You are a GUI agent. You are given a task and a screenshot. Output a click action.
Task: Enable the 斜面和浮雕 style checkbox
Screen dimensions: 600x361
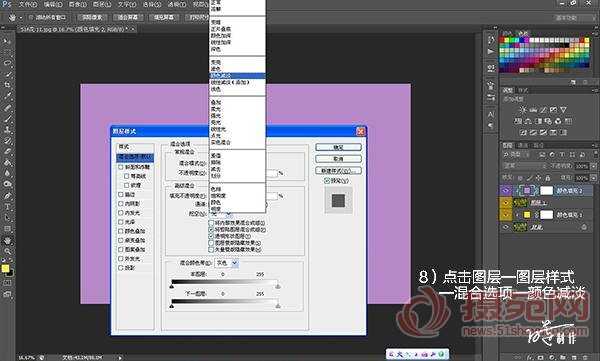tap(121, 167)
